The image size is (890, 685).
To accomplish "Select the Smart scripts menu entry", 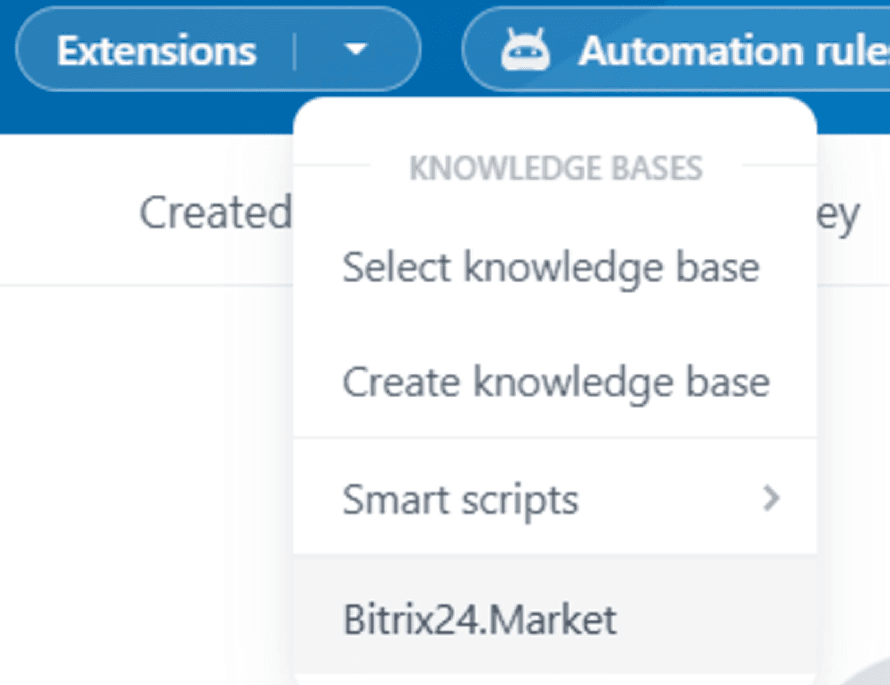I will 461,499.
